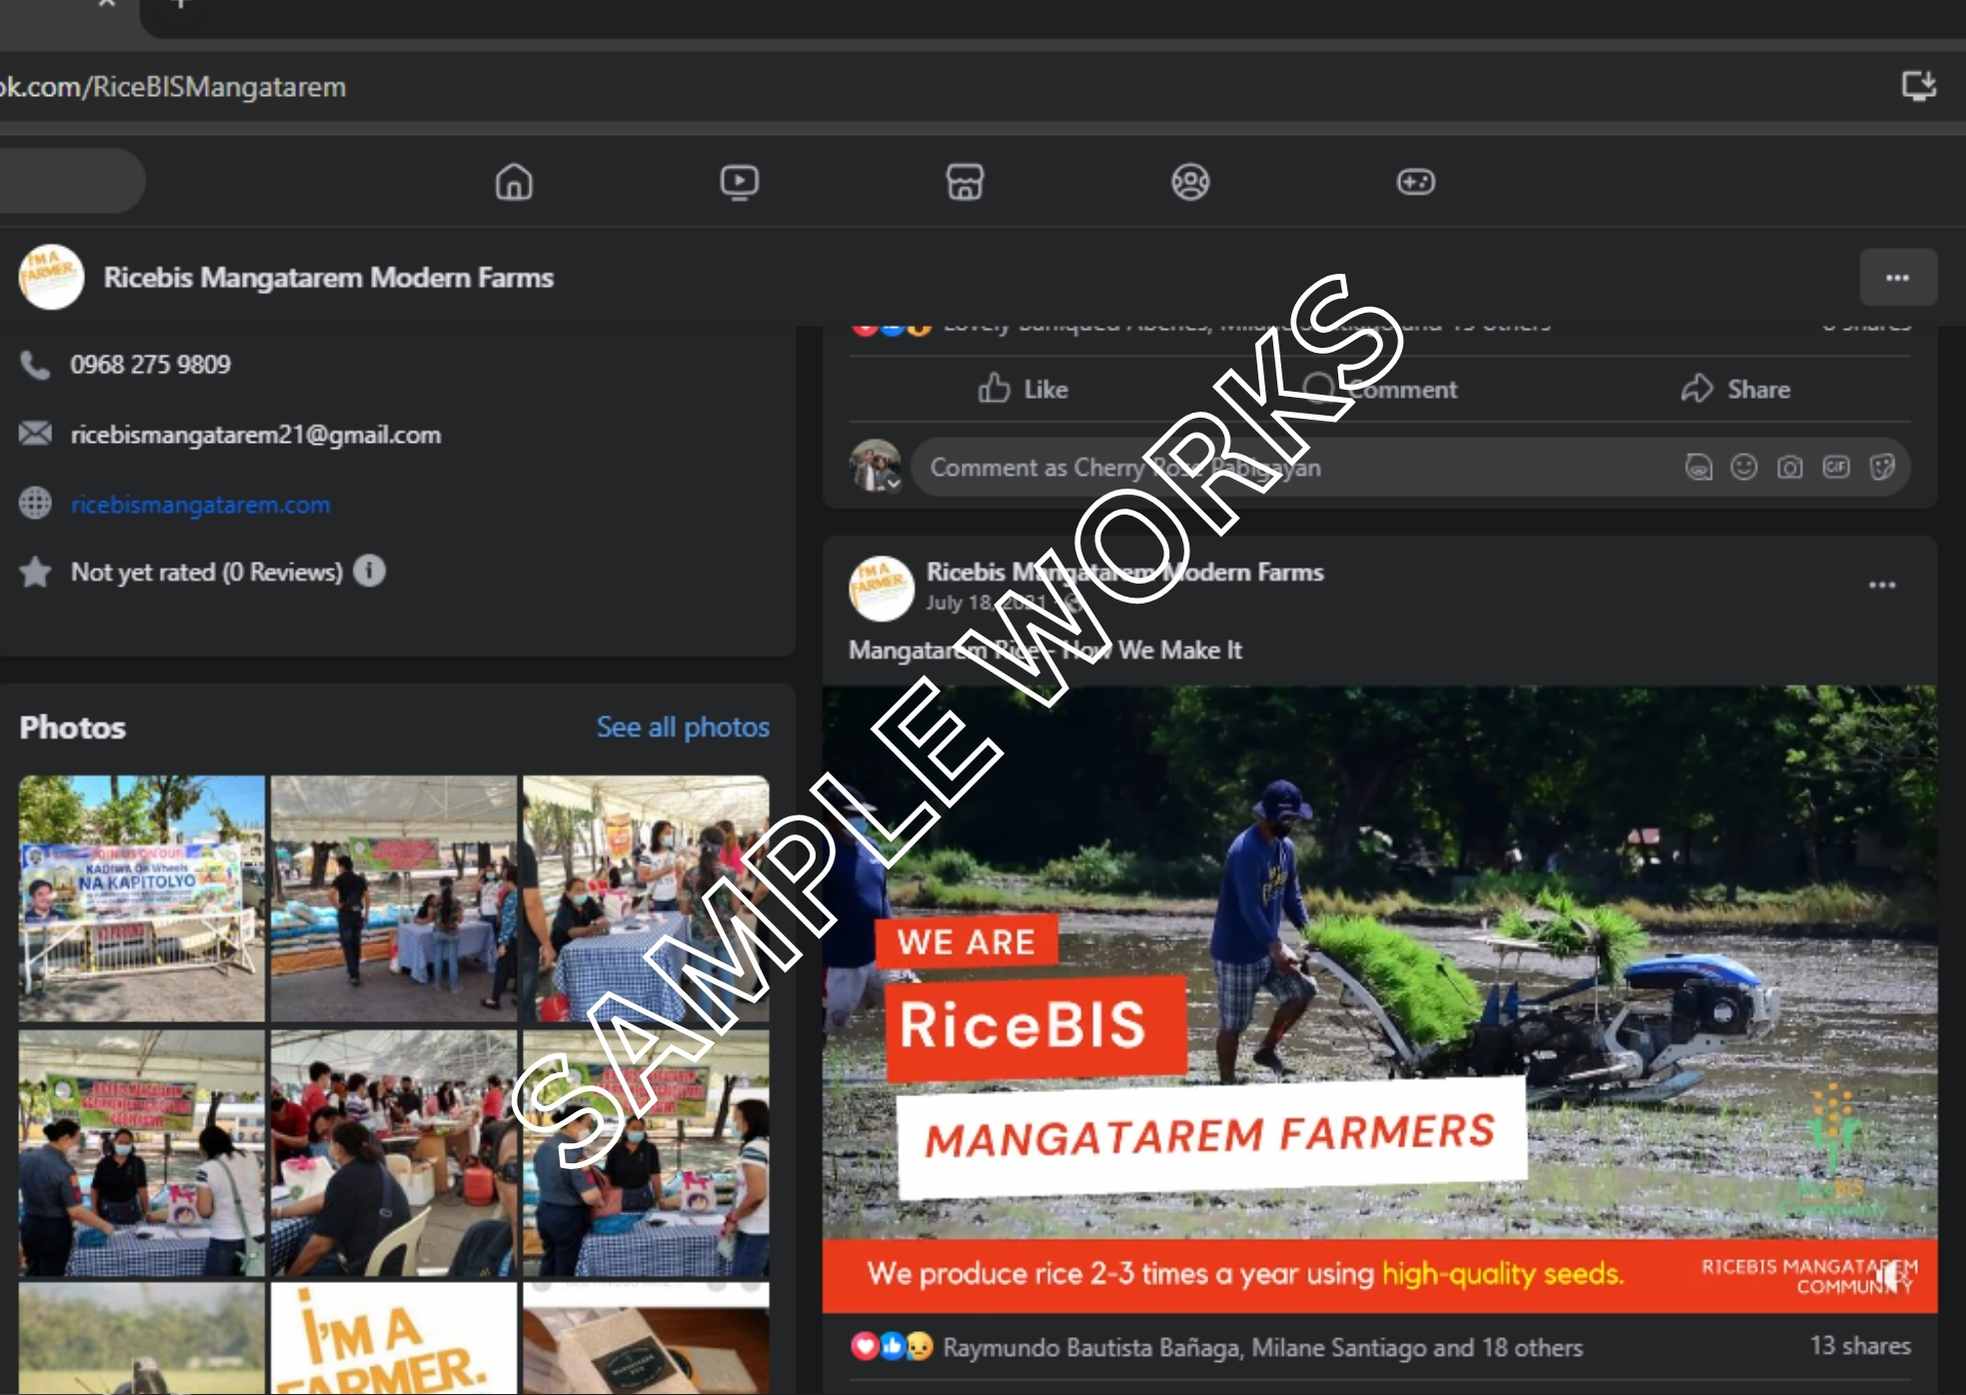The height and width of the screenshot is (1395, 1966).
Task: Open the Groups icon in navigation
Action: (1190, 182)
